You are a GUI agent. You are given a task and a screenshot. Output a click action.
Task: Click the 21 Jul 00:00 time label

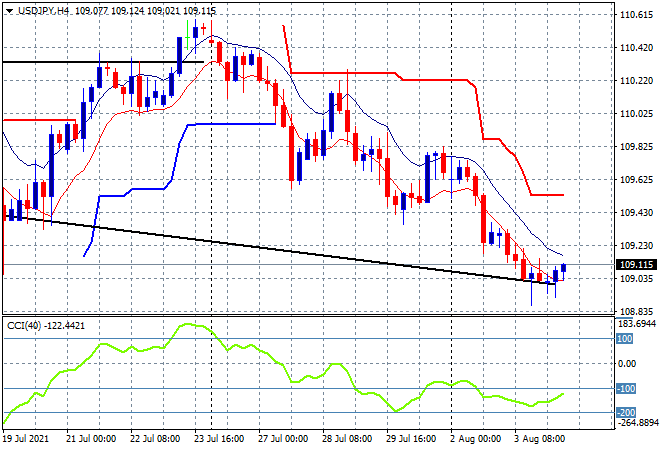click(x=91, y=439)
